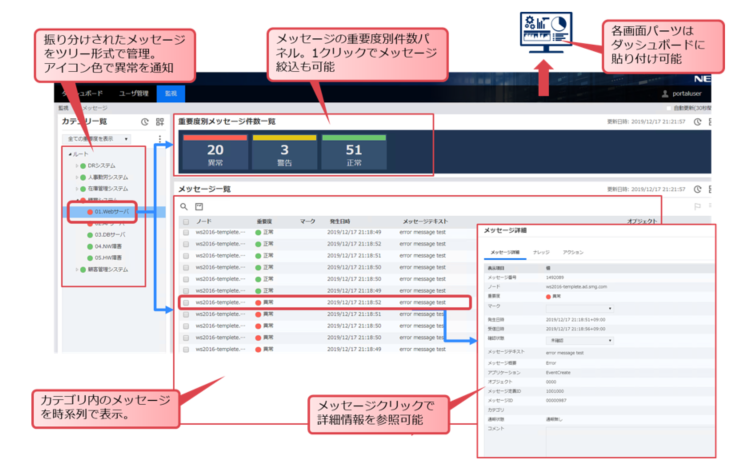The width and height of the screenshot is (755, 474).
Task: Click the clock icon in the 重要度別メッセージ件数一覧 header
Action: coord(697,121)
